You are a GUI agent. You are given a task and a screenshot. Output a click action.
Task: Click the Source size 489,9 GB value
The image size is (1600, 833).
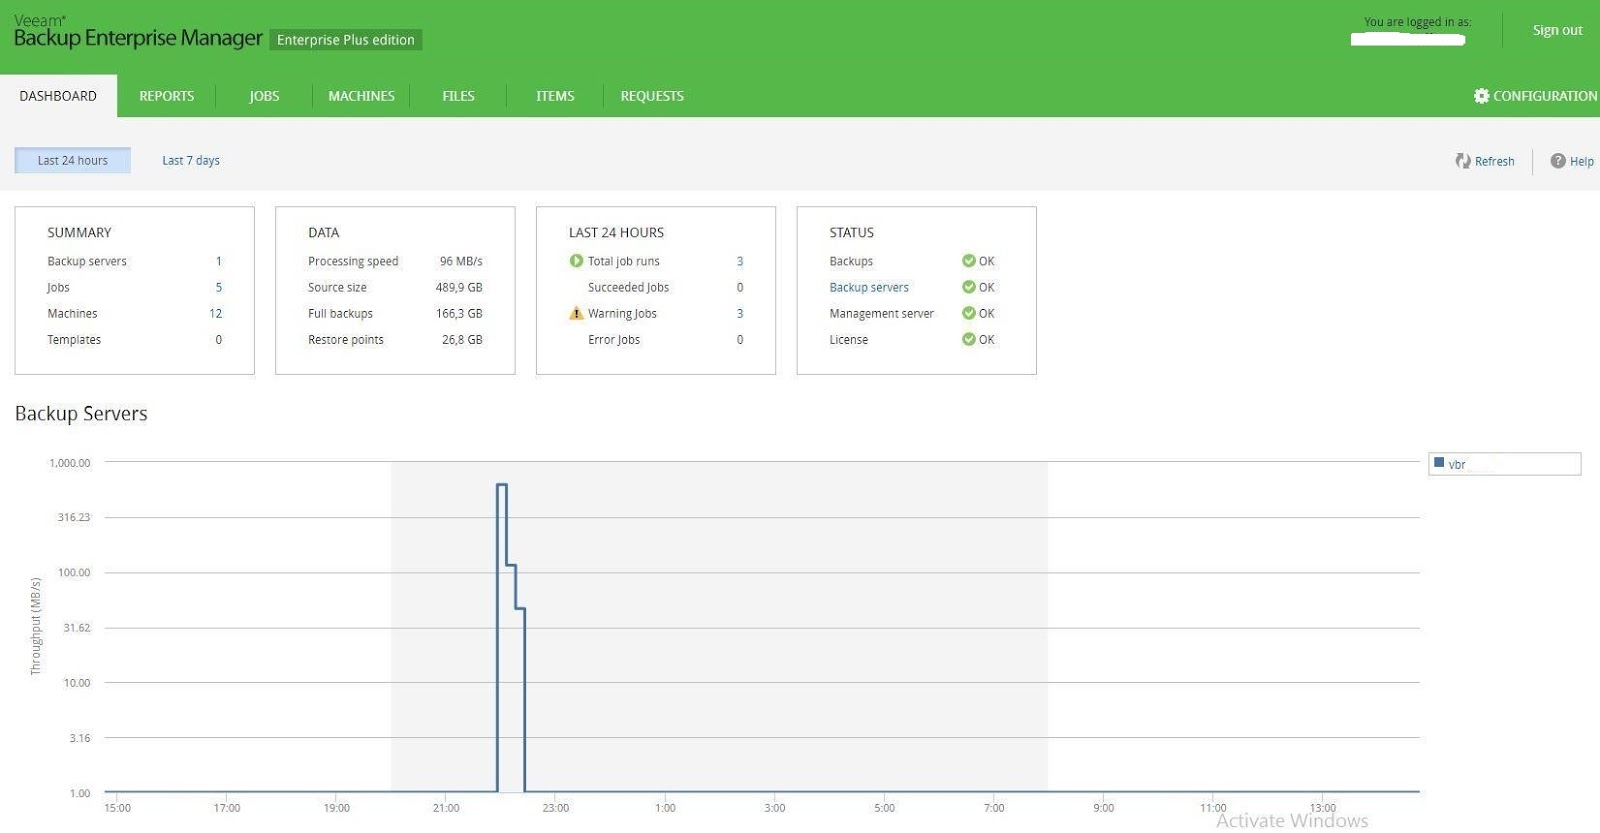click(x=459, y=287)
